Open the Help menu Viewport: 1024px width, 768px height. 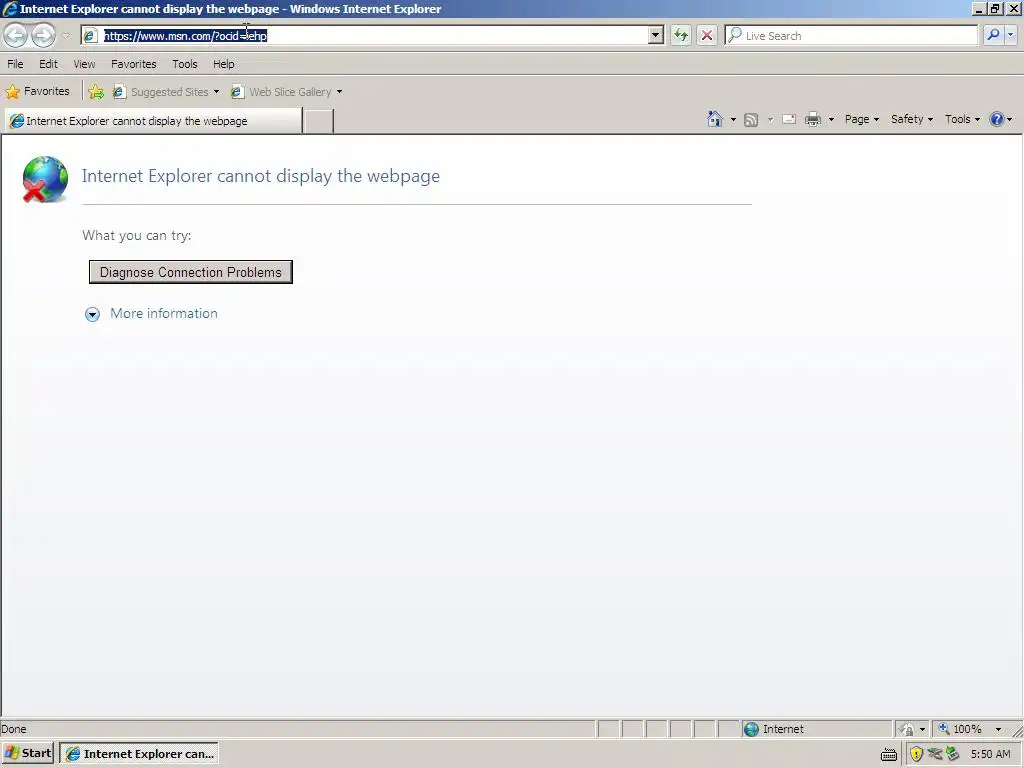[223, 64]
